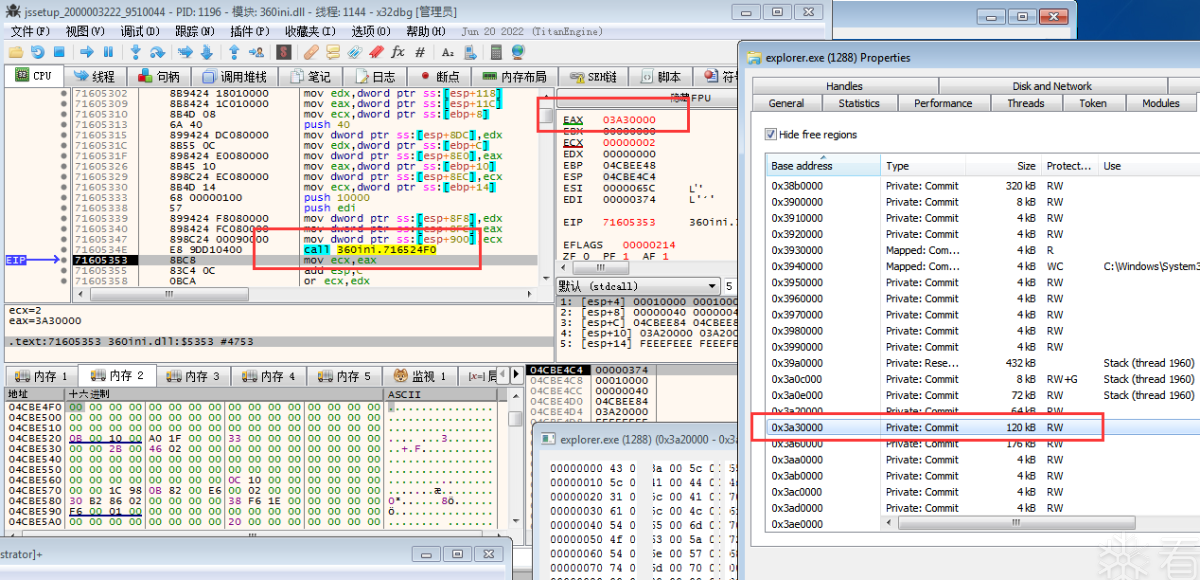Open the 帮助 (Help) menu
Viewport: 1200px width, 580px height.
(425, 31)
